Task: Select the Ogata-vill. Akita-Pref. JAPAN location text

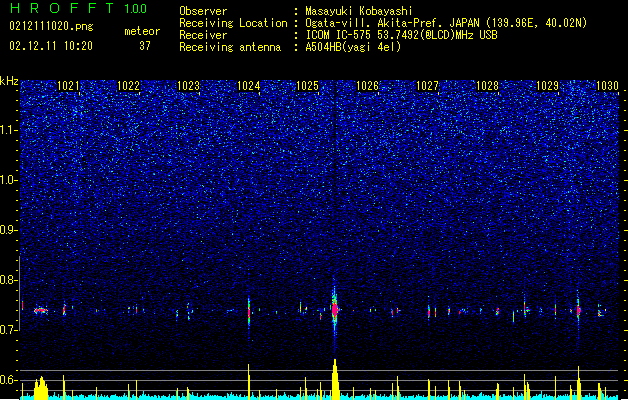Action: (446, 23)
